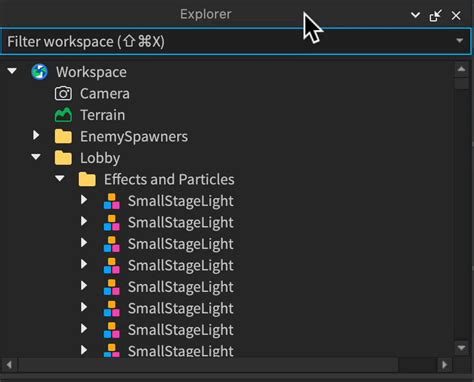Click the Effects and Particles folder icon
Viewport: 474px width, 382px height.
[x=87, y=179]
